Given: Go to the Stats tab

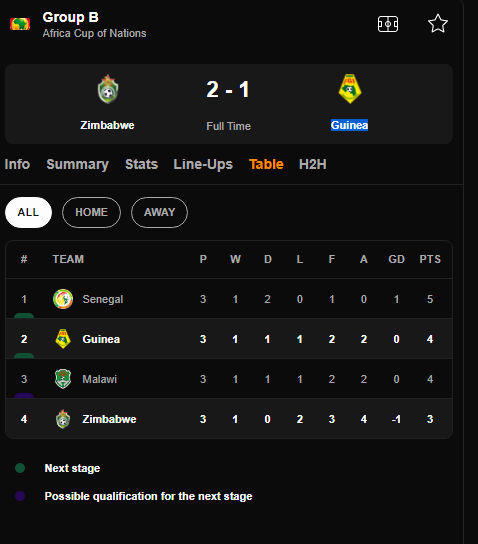Looking at the screenshot, I should point(142,164).
